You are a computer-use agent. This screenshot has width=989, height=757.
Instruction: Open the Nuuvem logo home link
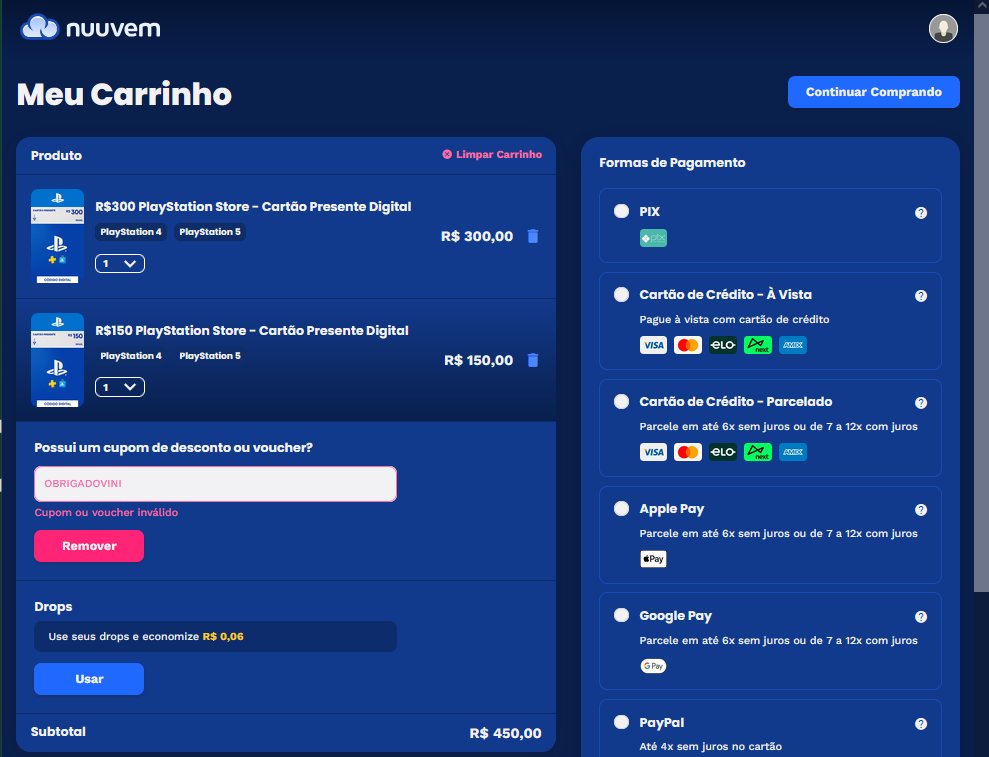(90, 28)
